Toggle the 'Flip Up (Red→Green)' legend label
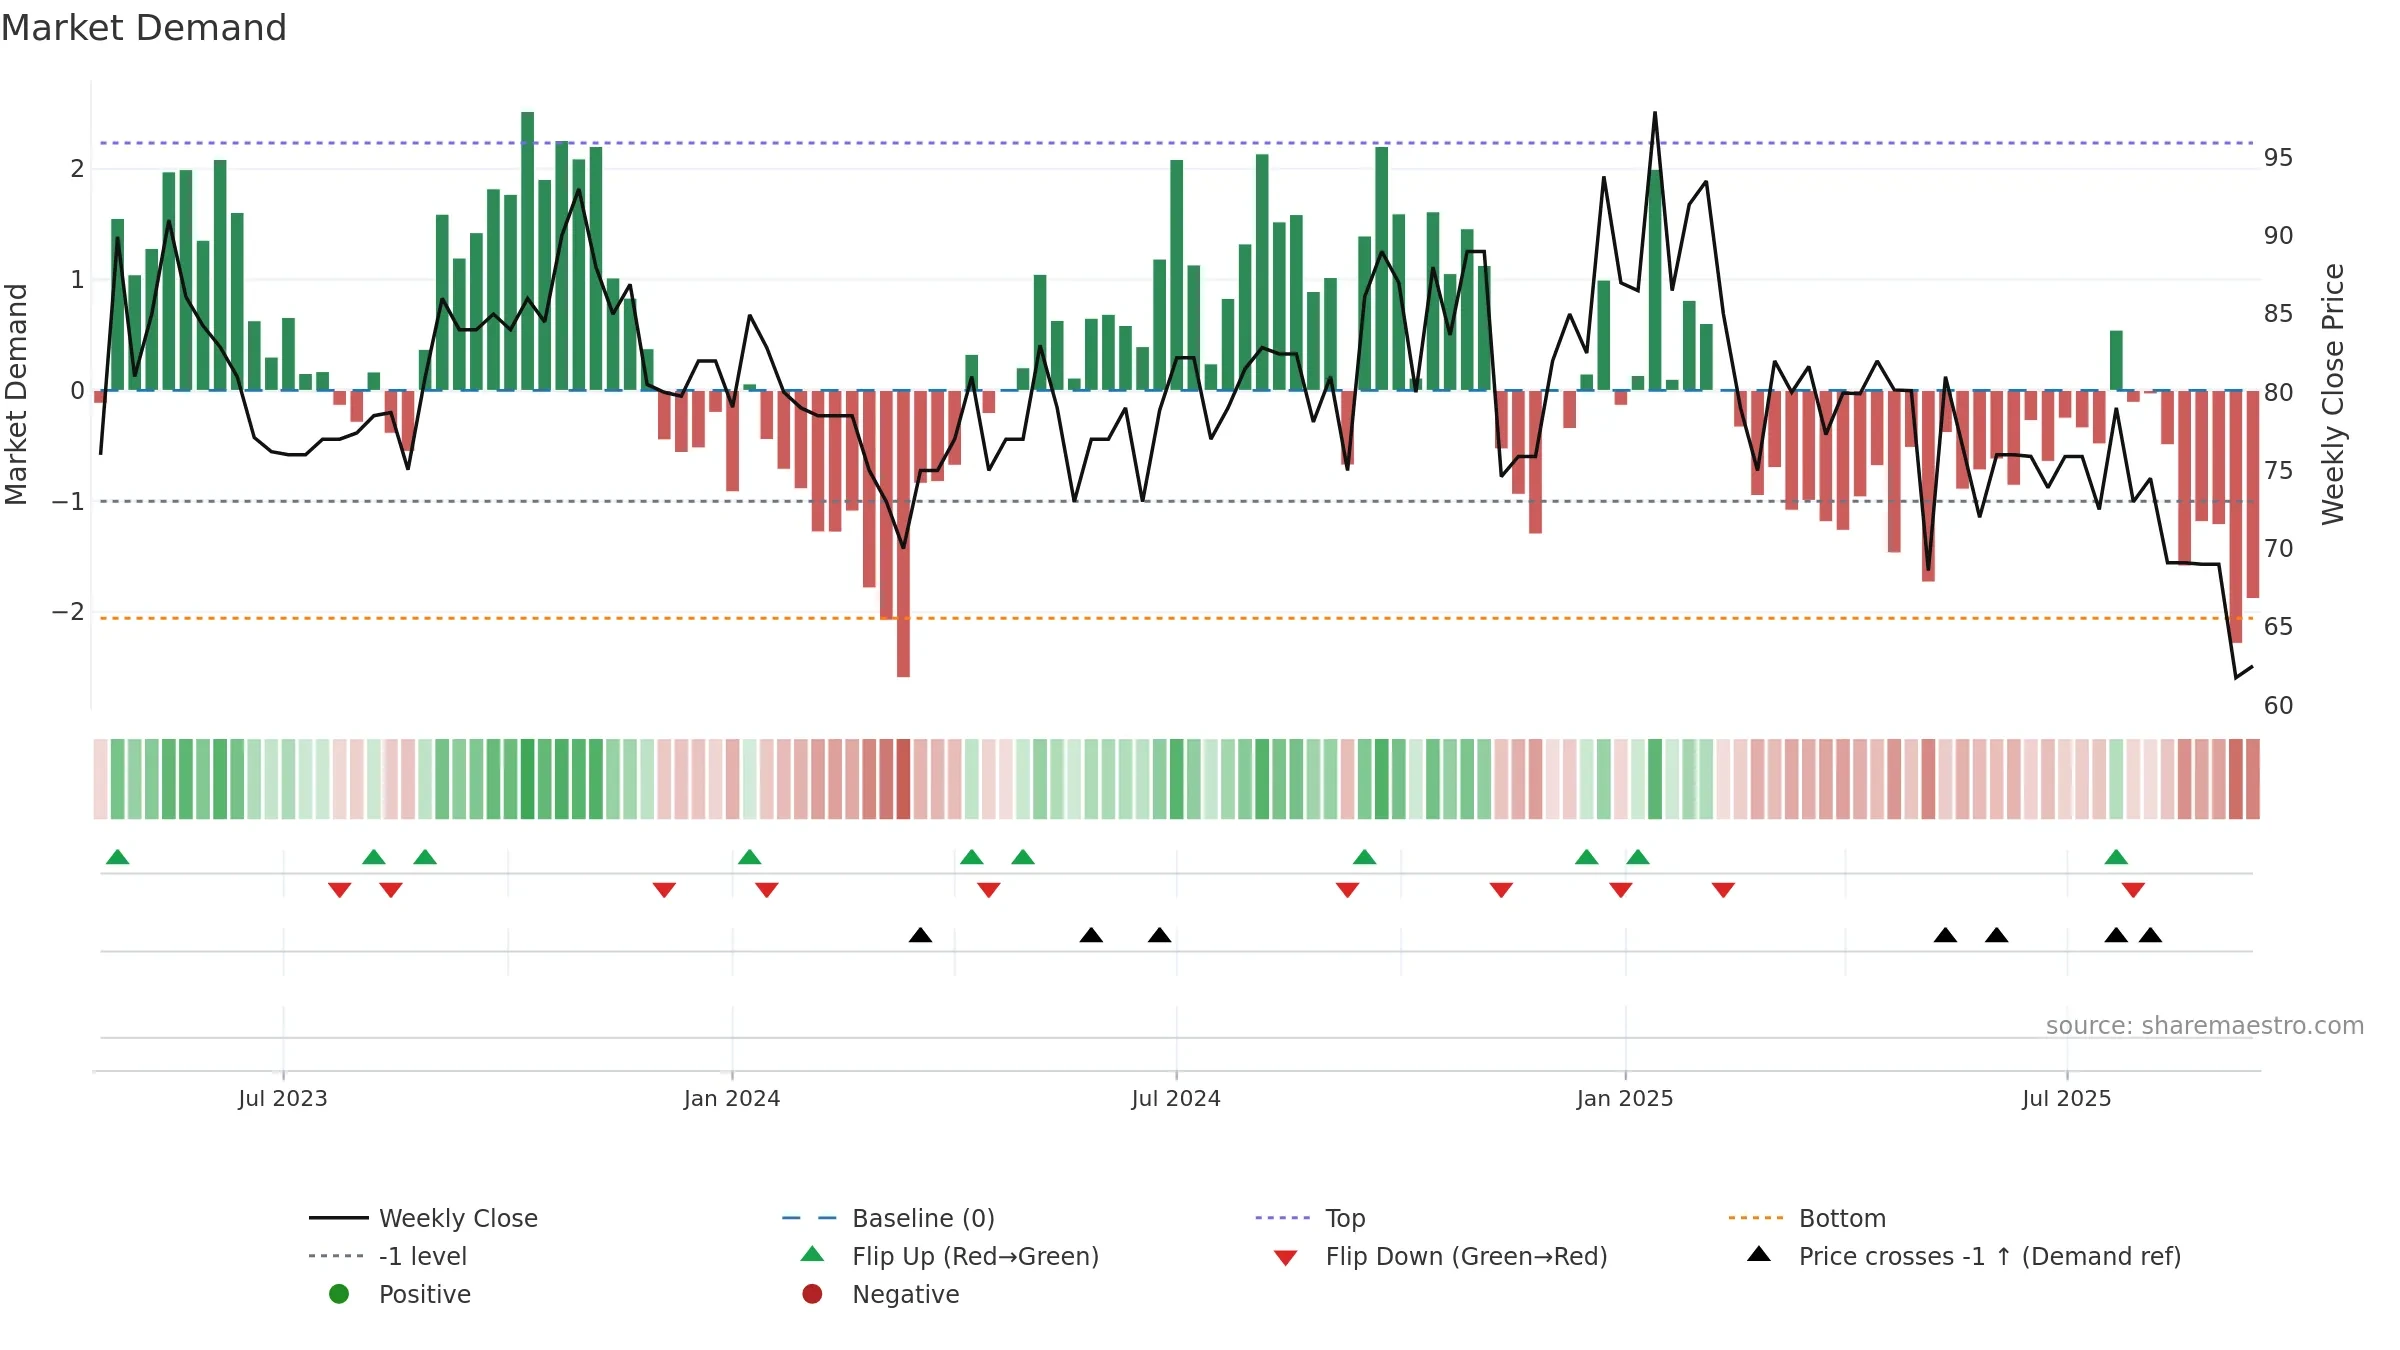2400x1350 pixels. click(975, 1256)
